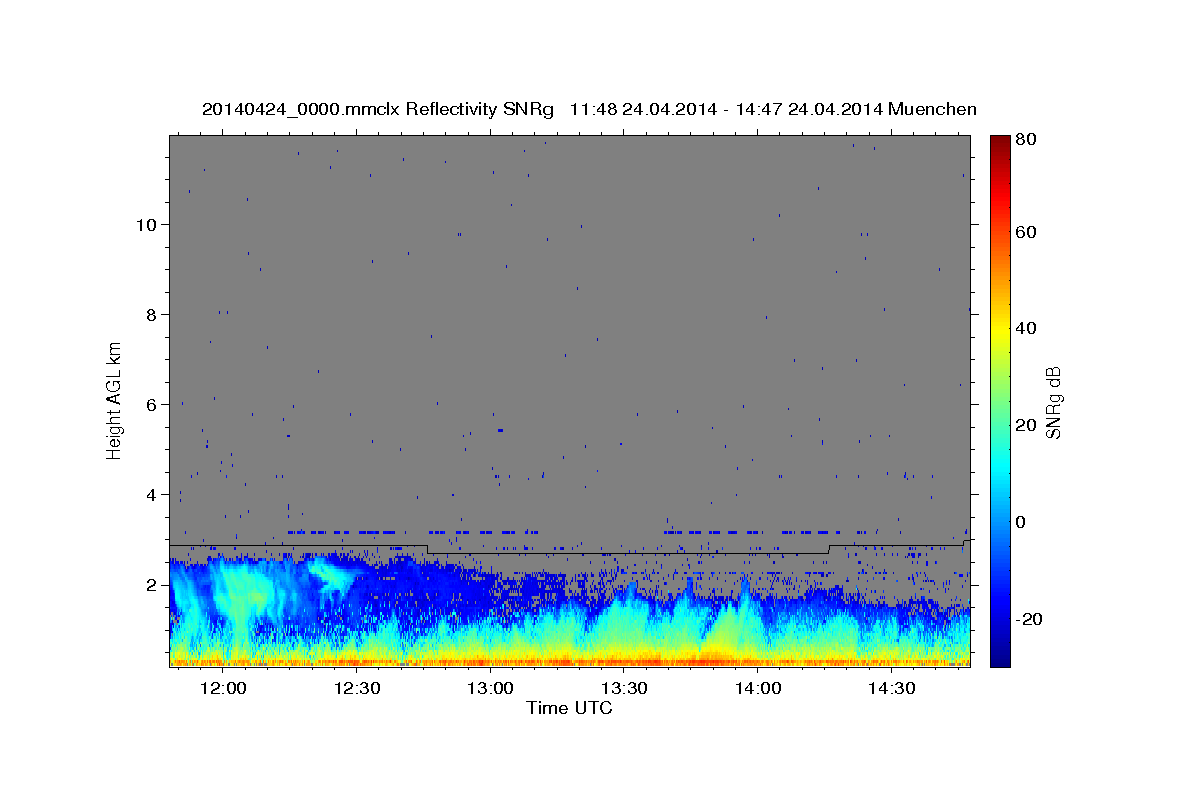1200x800 pixels.
Task: Click the 14:00 time tick label
Action: pos(758,689)
